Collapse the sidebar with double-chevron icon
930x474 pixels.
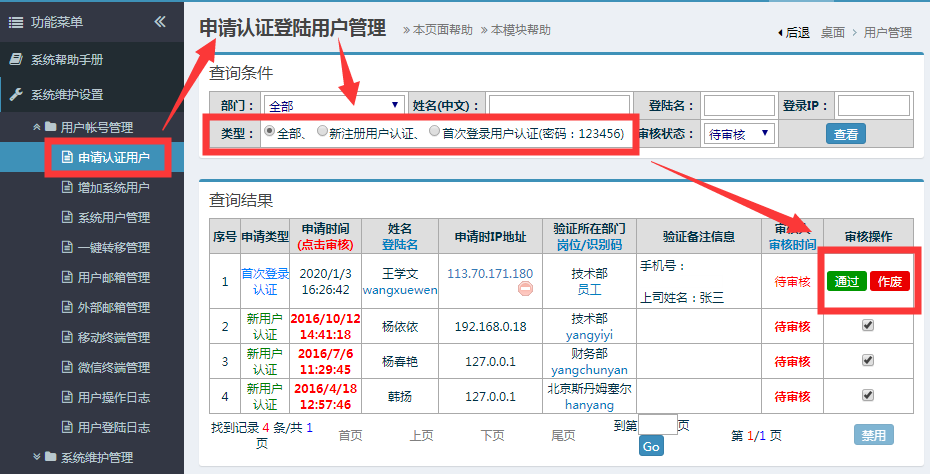(160, 21)
